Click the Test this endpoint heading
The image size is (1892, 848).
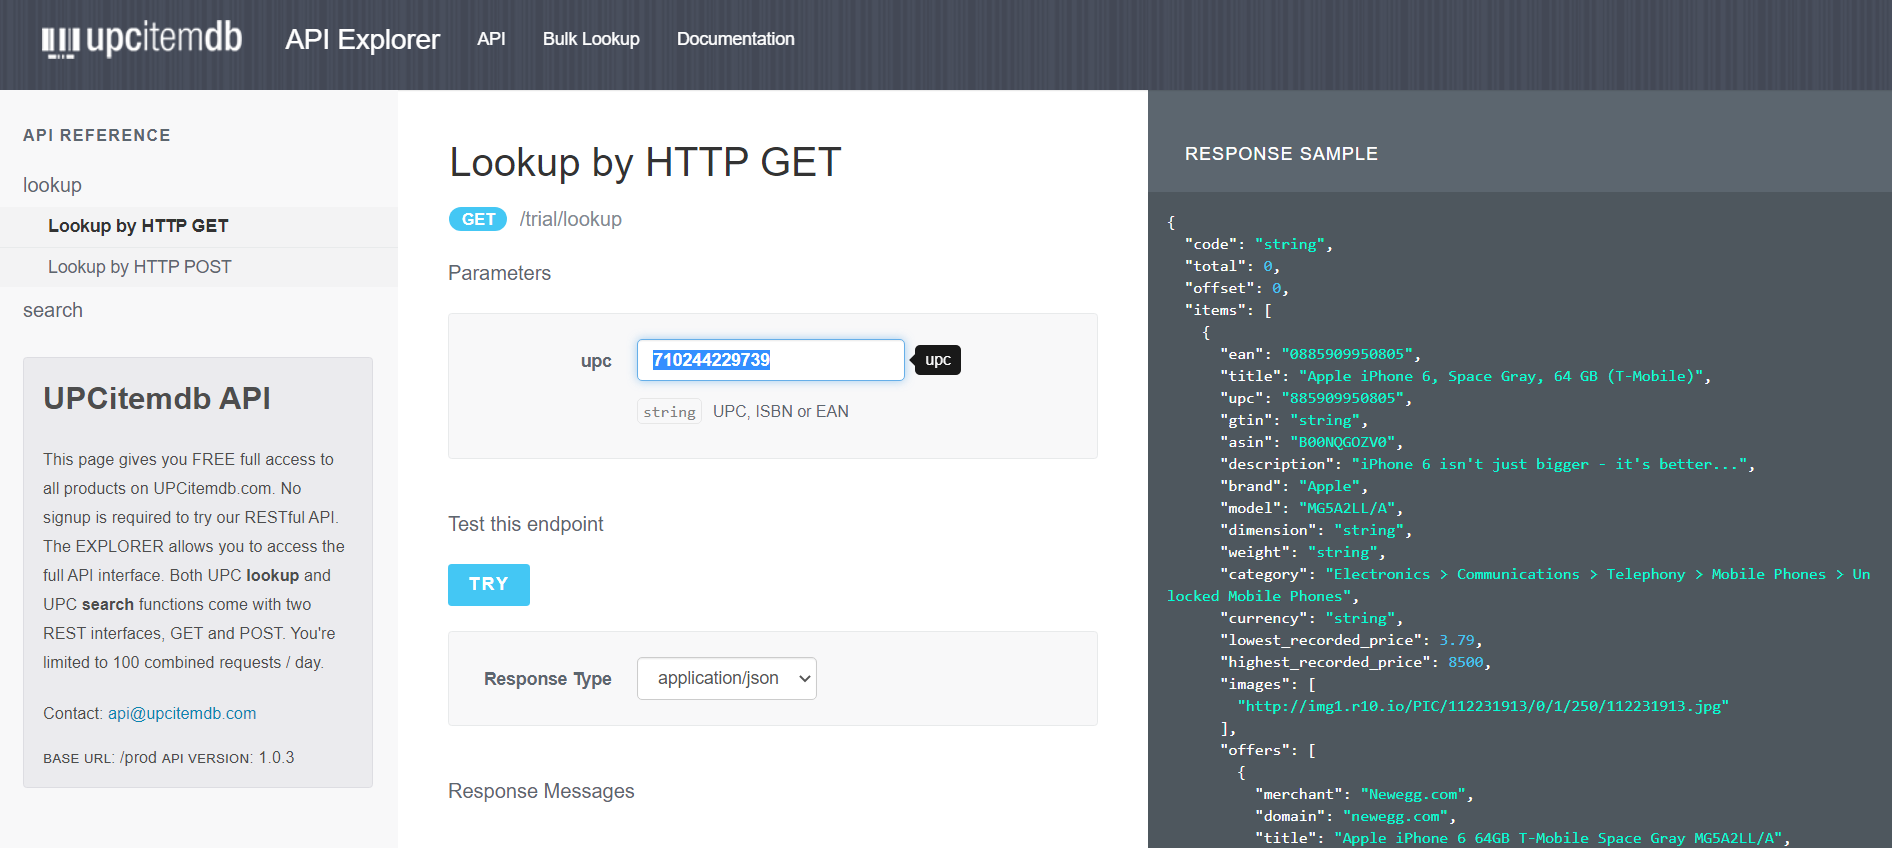pos(526,524)
